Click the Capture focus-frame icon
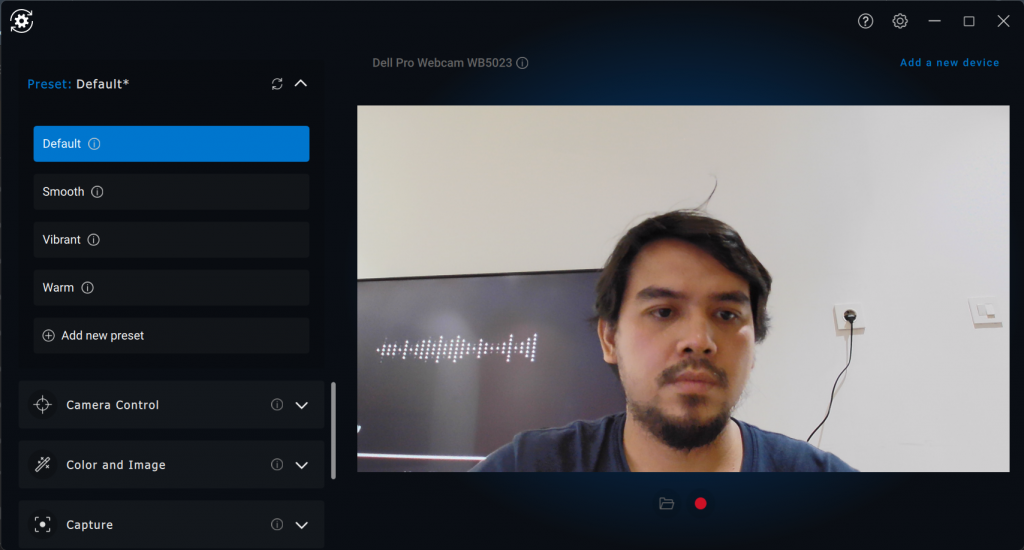This screenshot has width=1024, height=550. [x=42, y=525]
